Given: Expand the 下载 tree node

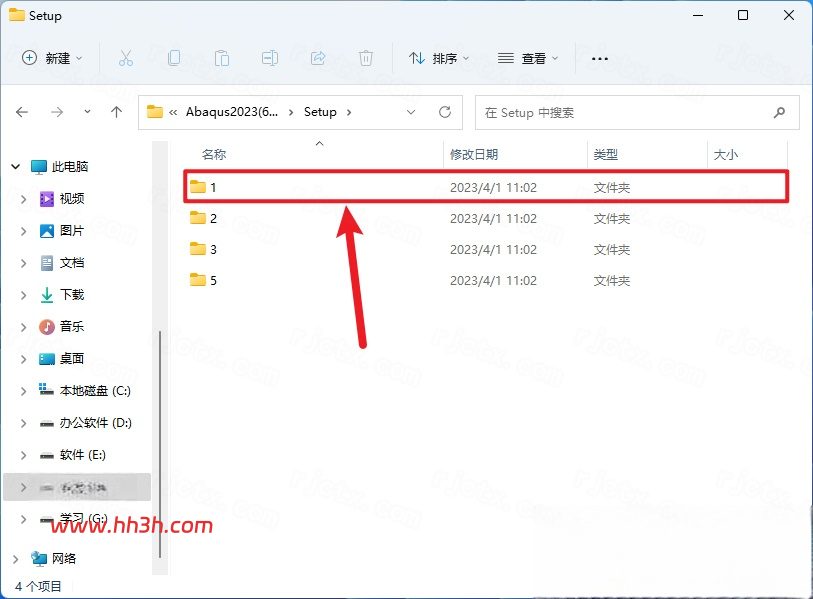Looking at the screenshot, I should pos(23,295).
